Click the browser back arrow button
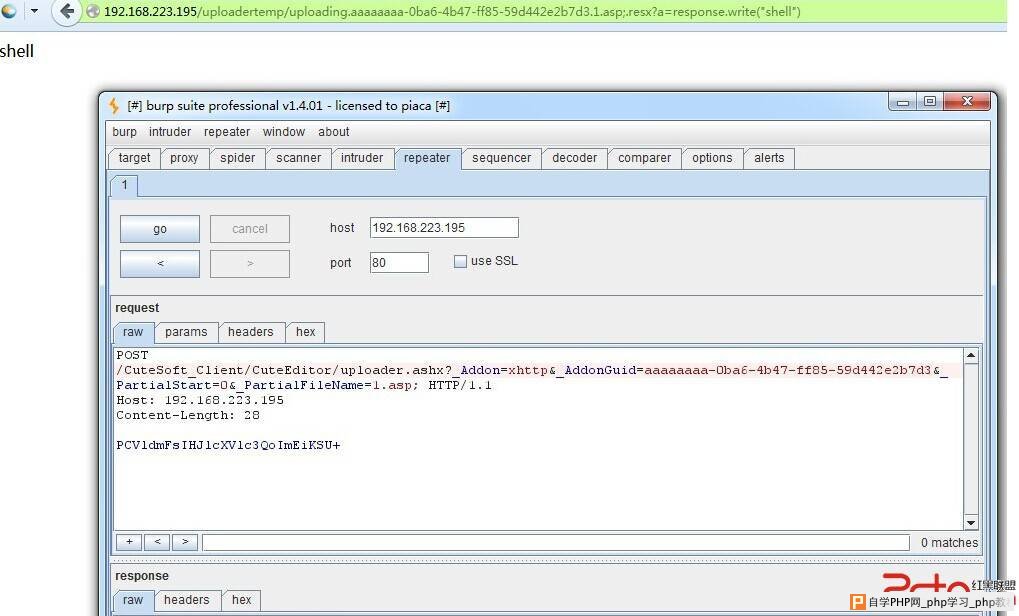 66,12
